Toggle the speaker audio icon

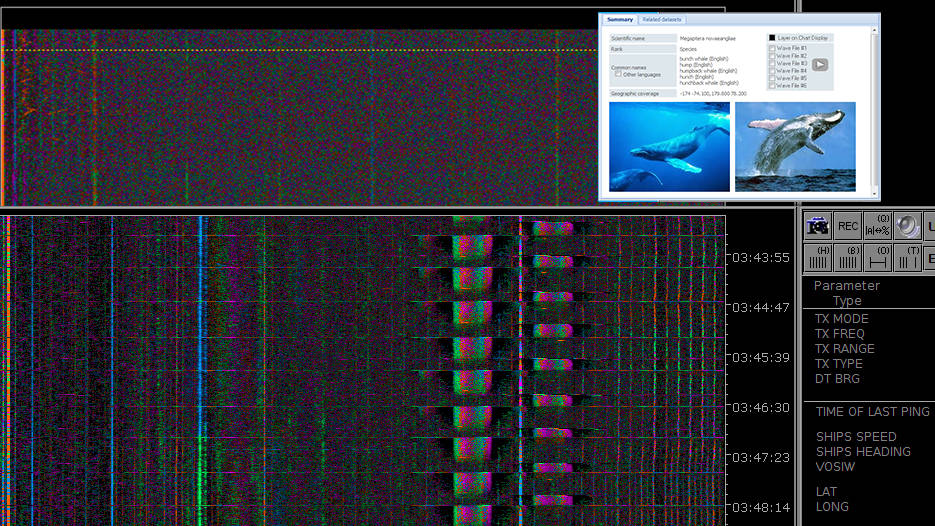pos(908,227)
